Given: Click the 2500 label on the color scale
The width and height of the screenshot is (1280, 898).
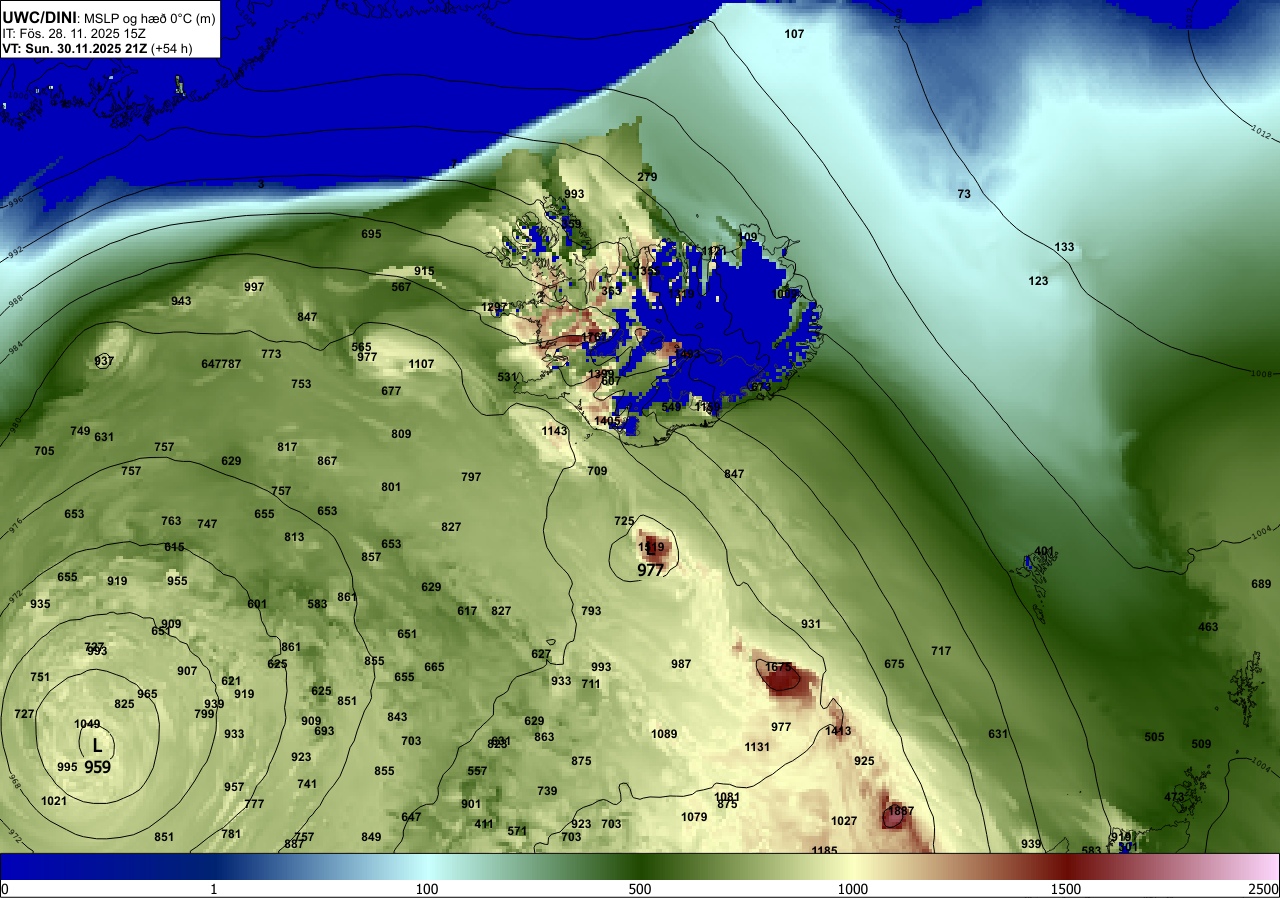Looking at the screenshot, I should [1264, 889].
